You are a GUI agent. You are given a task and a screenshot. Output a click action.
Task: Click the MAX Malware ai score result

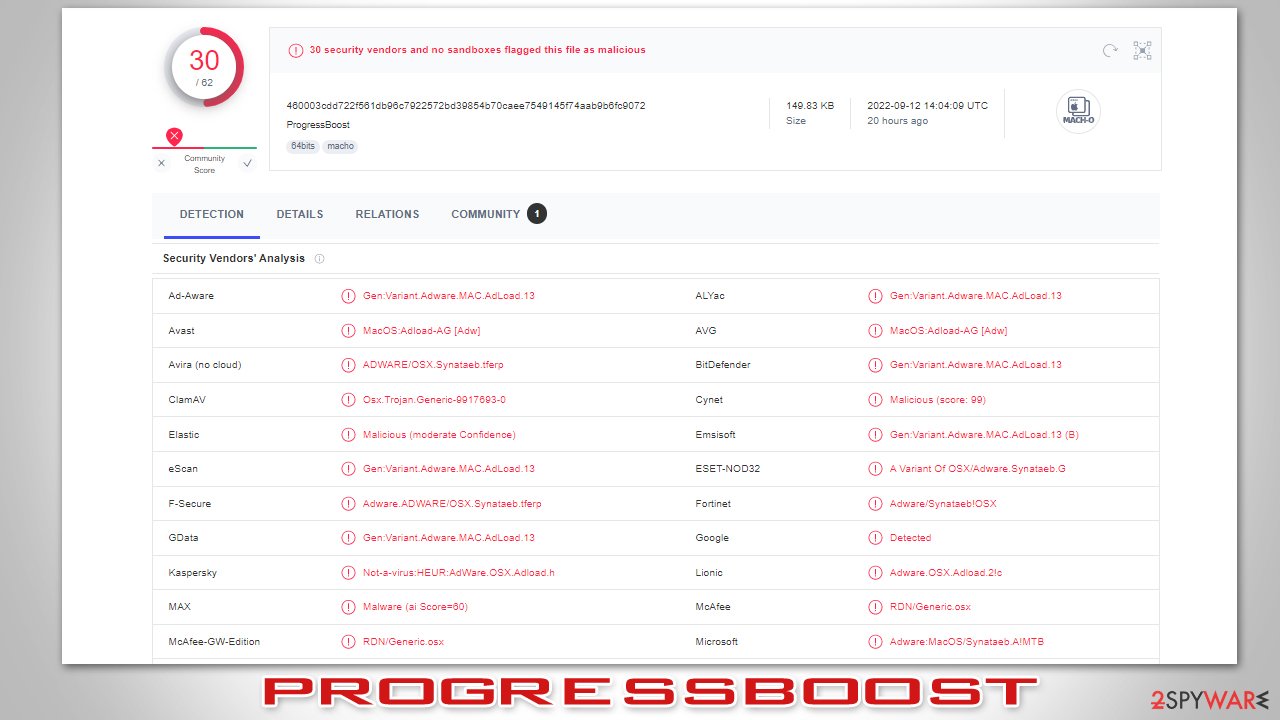[x=415, y=607]
